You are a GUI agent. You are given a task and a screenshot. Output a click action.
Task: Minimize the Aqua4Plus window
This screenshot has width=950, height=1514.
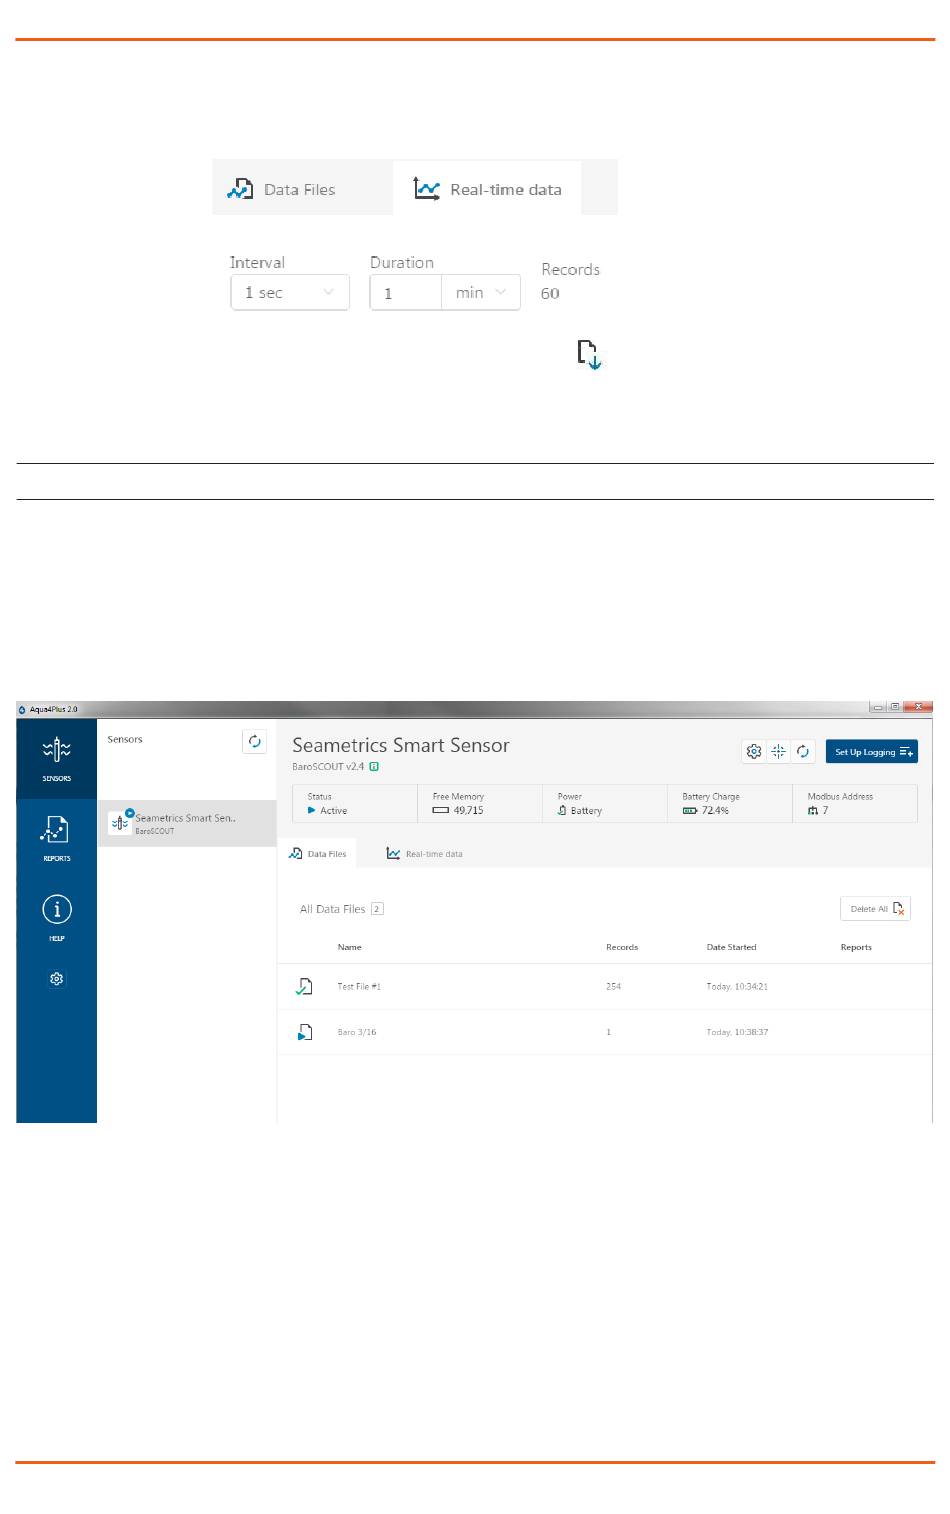point(878,707)
